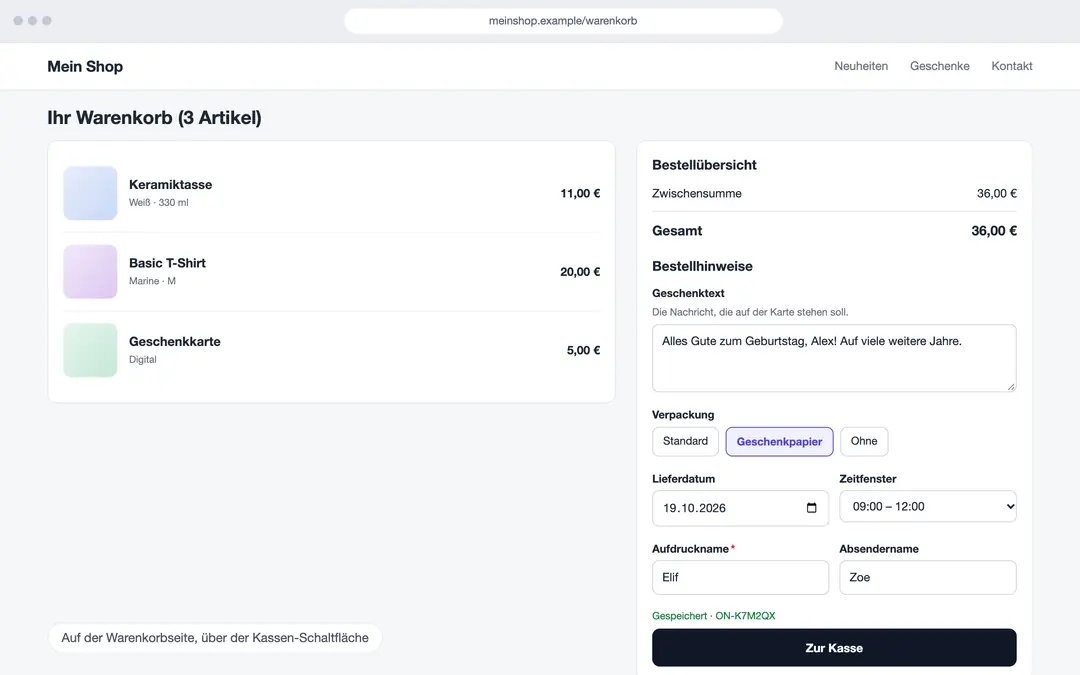
Task: Select Ohne packaging option
Action: point(864,442)
